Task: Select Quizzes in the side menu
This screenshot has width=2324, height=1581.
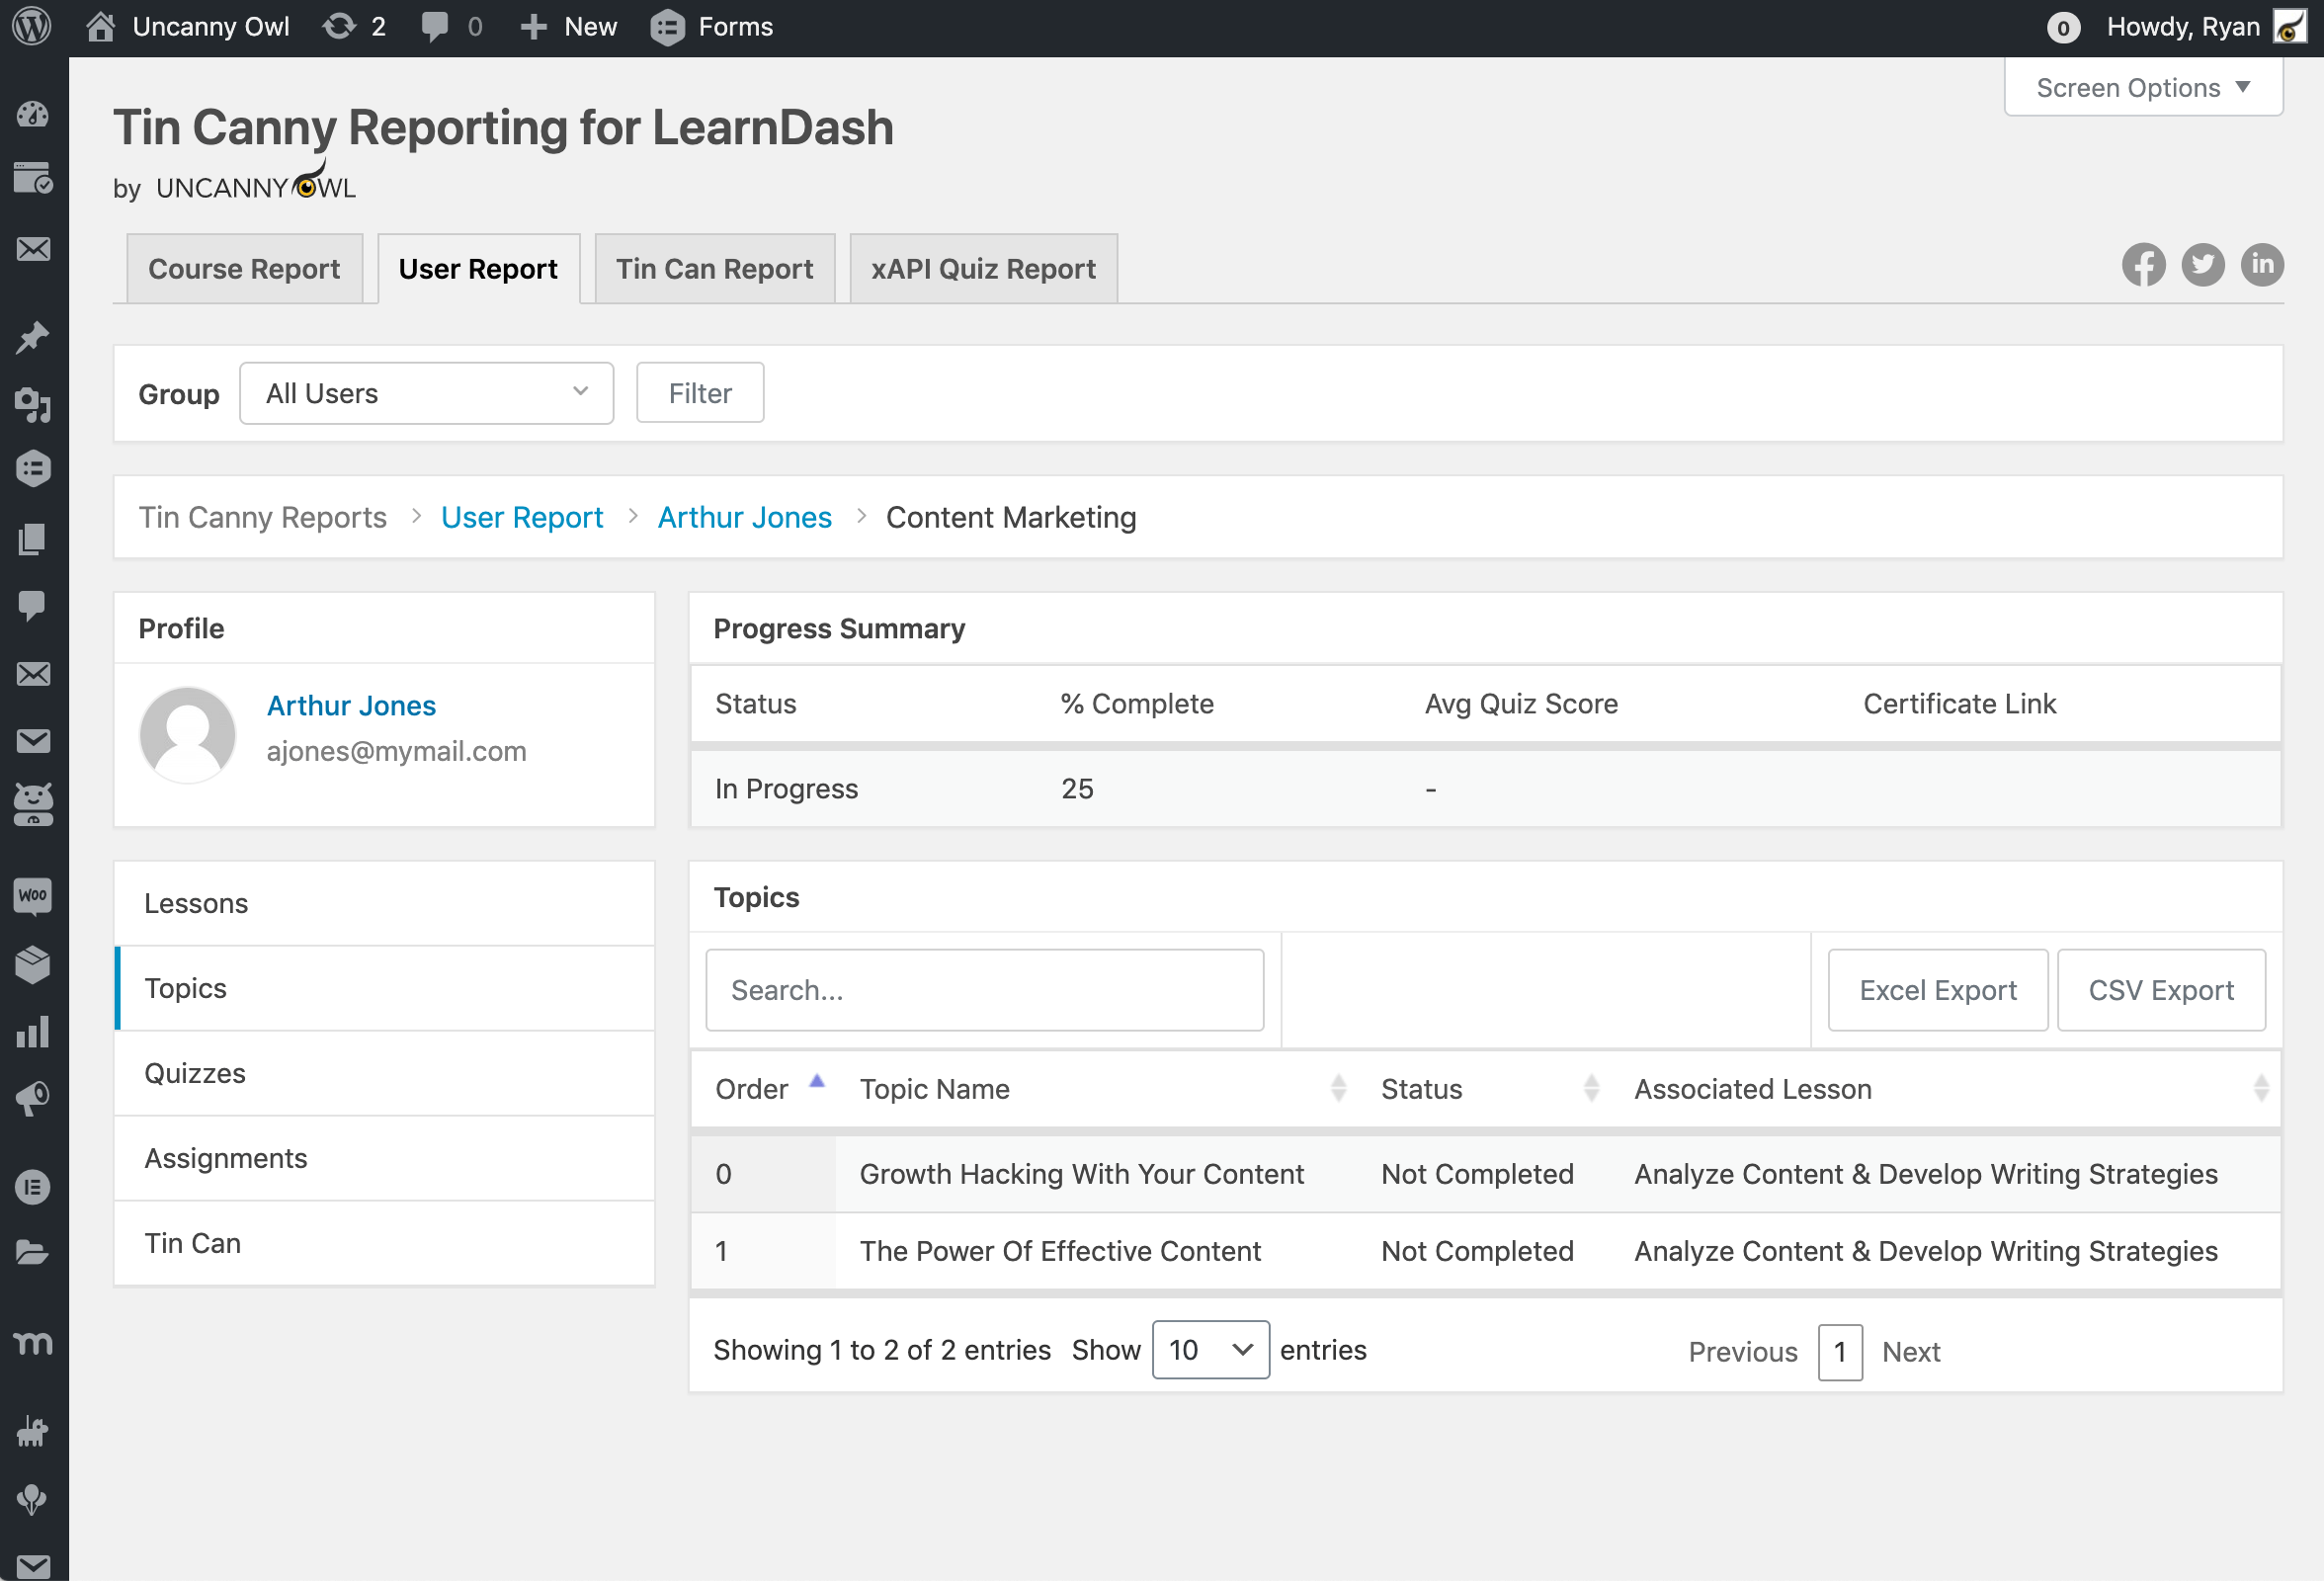Action: [x=195, y=1073]
